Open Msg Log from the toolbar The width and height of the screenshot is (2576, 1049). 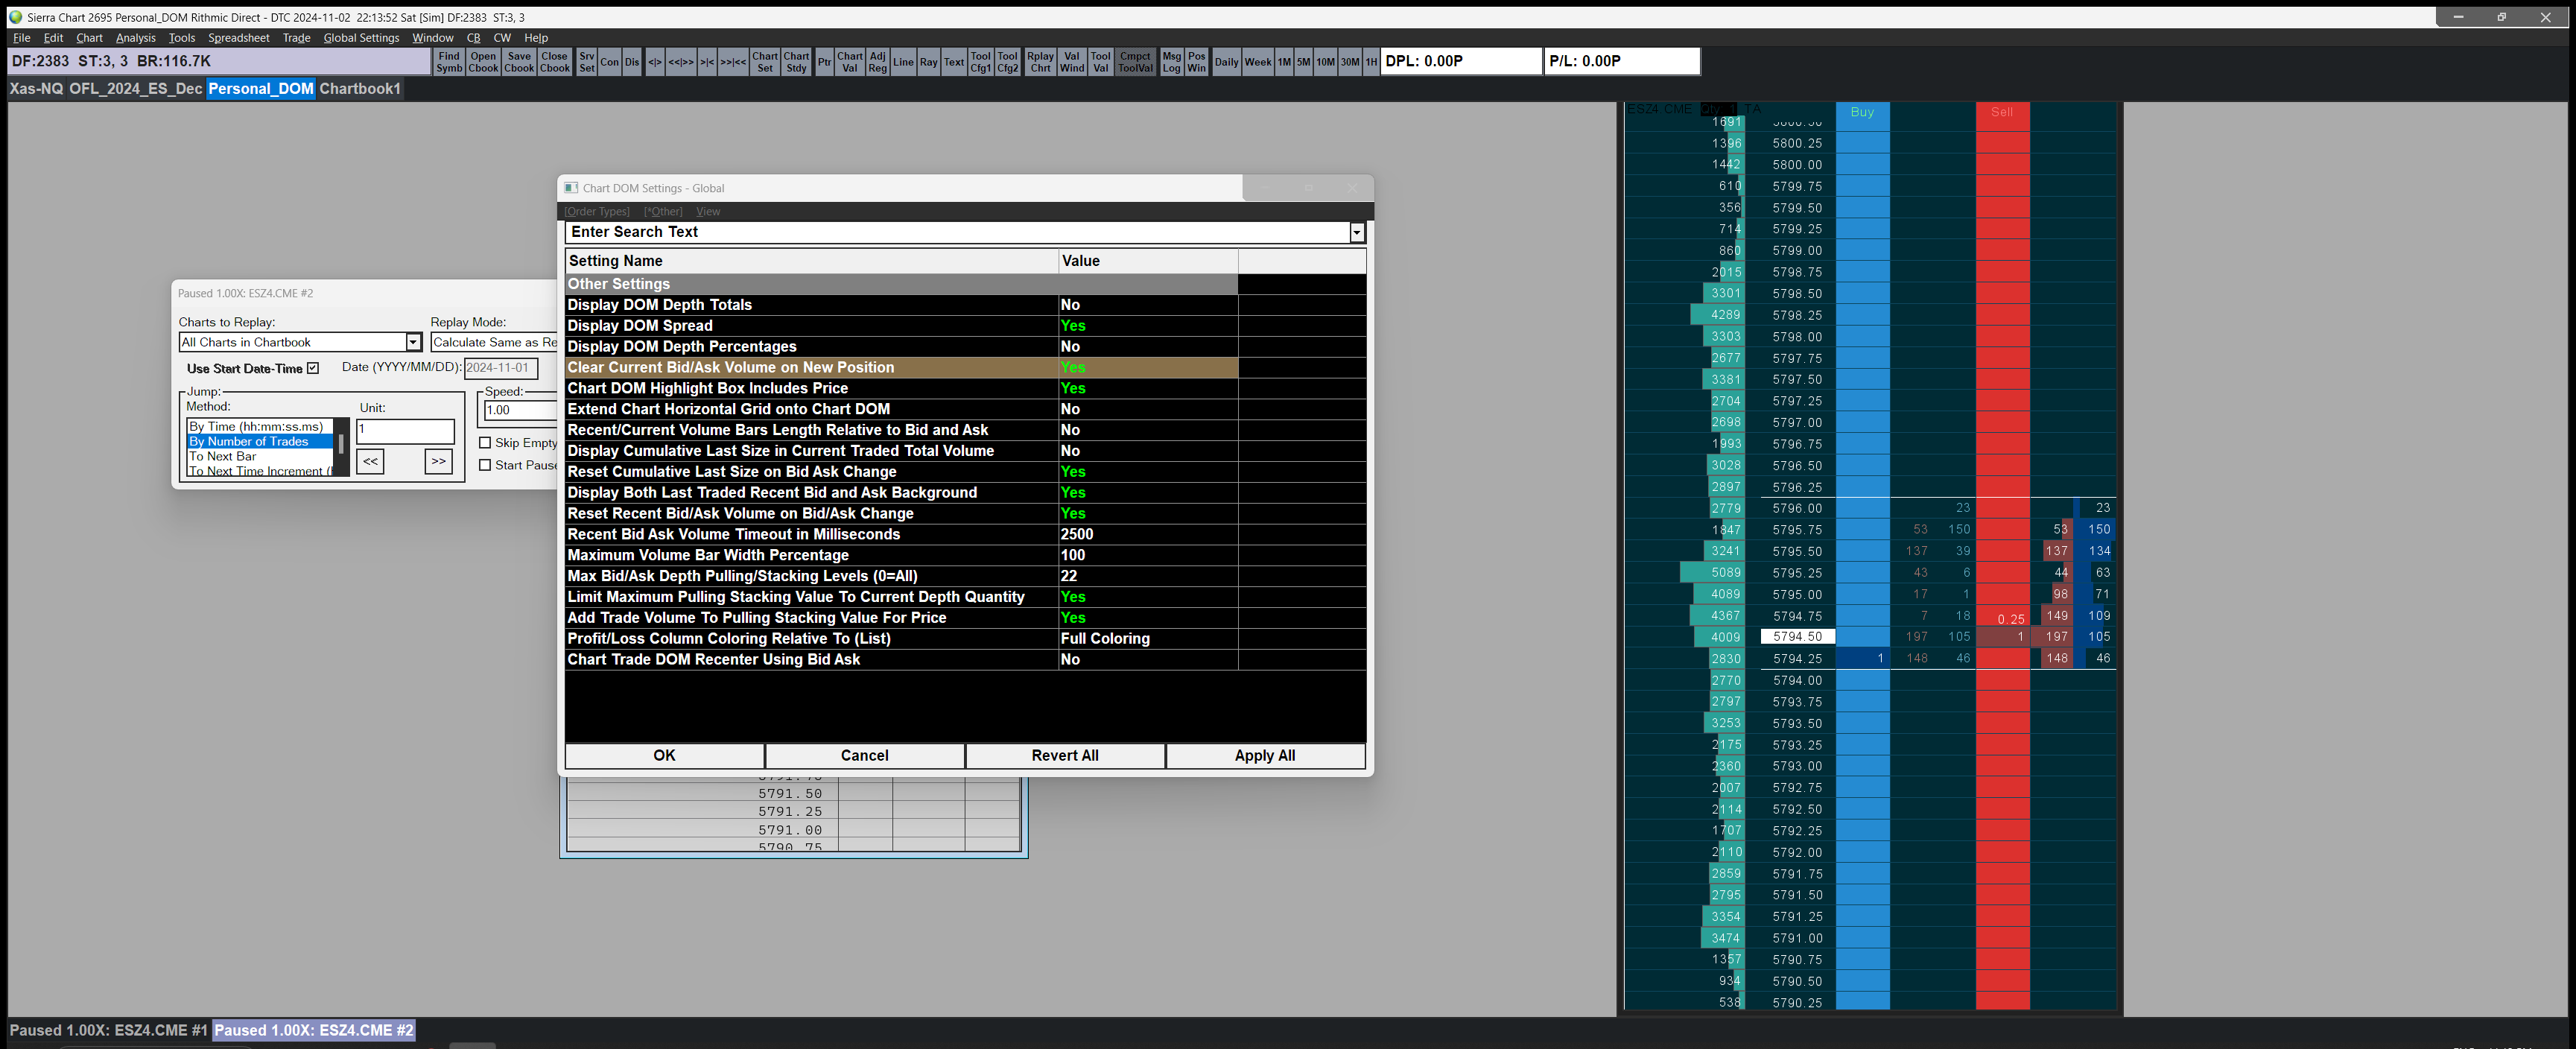[1171, 62]
